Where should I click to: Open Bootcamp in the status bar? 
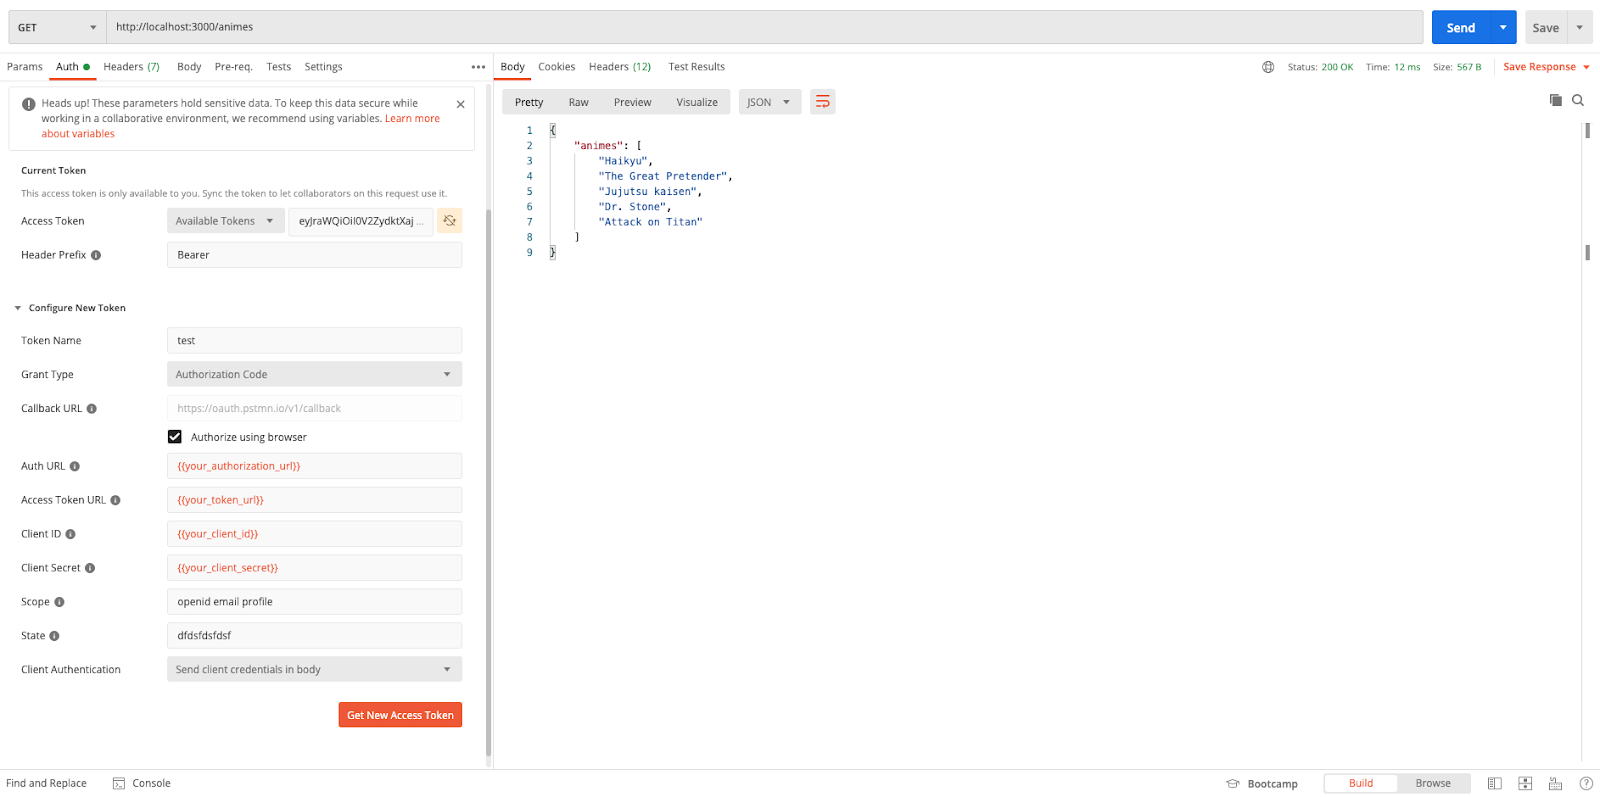pyautogui.click(x=1262, y=784)
